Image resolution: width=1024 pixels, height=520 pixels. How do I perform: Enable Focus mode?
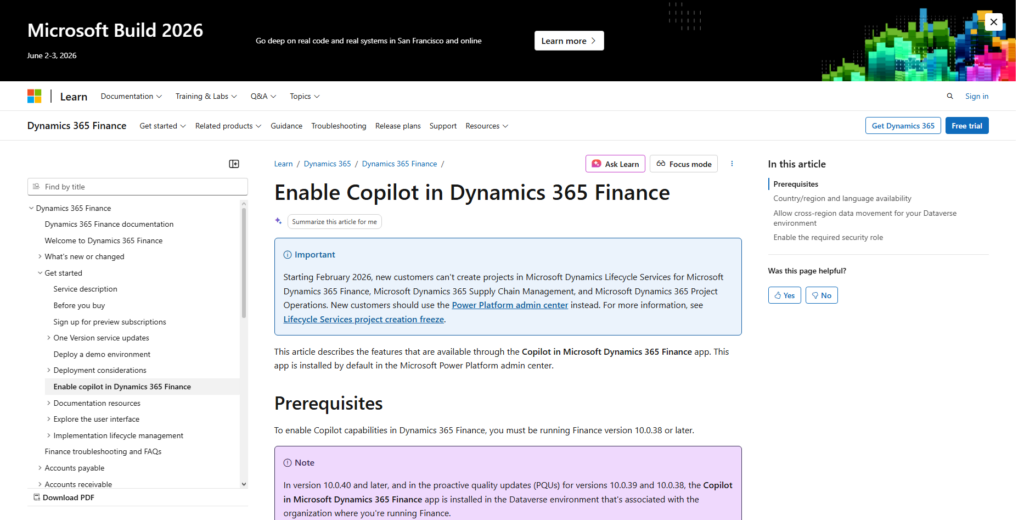coord(684,164)
